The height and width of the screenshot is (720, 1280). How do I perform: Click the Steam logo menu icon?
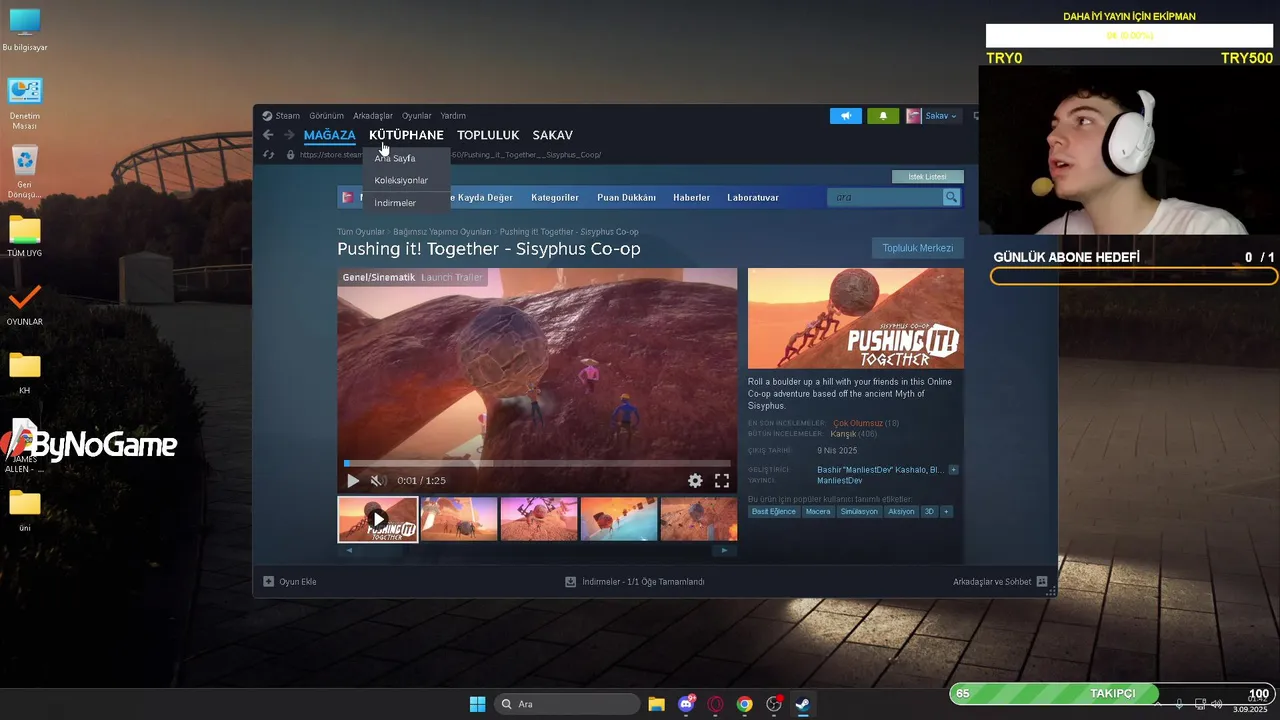click(x=267, y=116)
